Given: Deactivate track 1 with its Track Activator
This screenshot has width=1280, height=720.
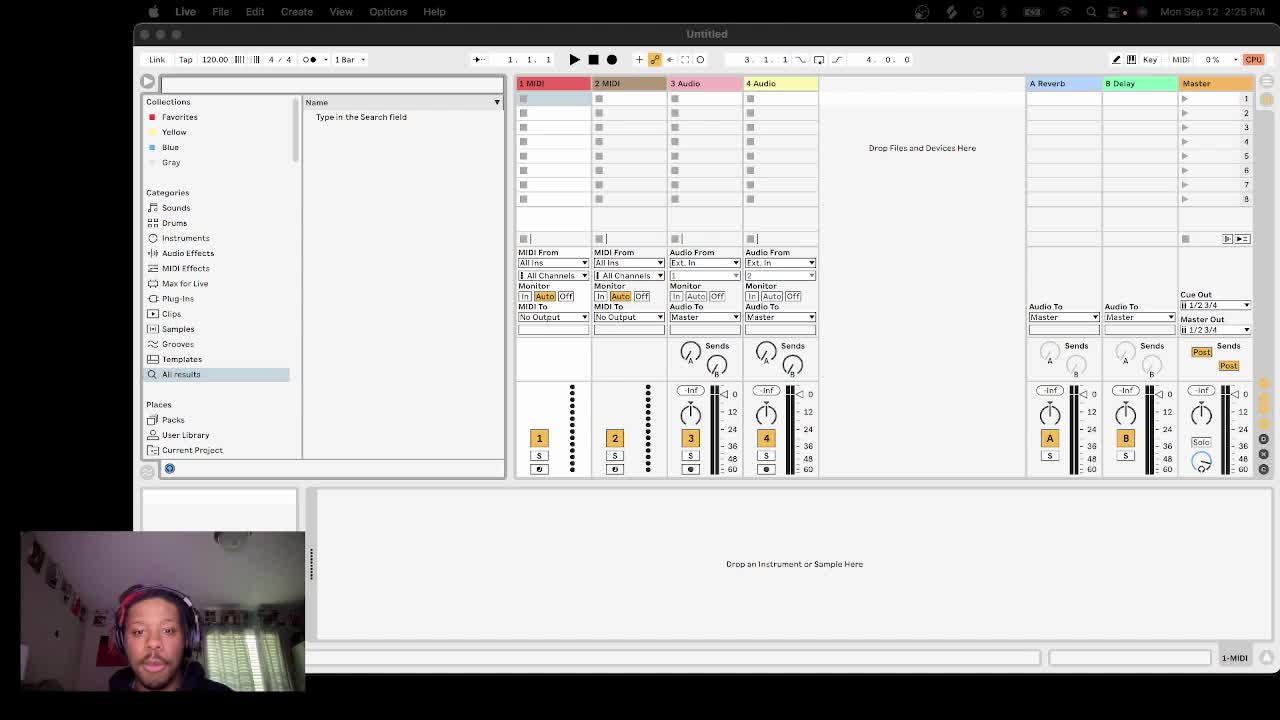Looking at the screenshot, I should (x=539, y=438).
